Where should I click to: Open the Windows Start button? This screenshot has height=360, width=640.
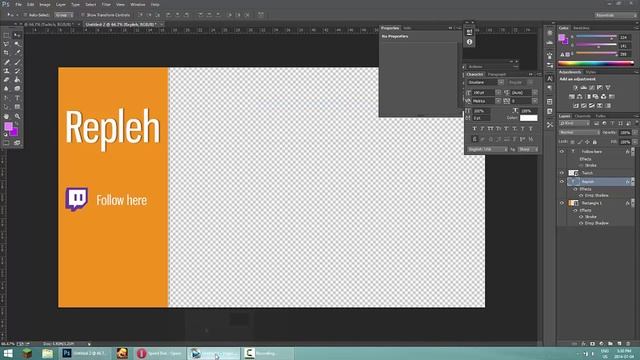pos(8,353)
